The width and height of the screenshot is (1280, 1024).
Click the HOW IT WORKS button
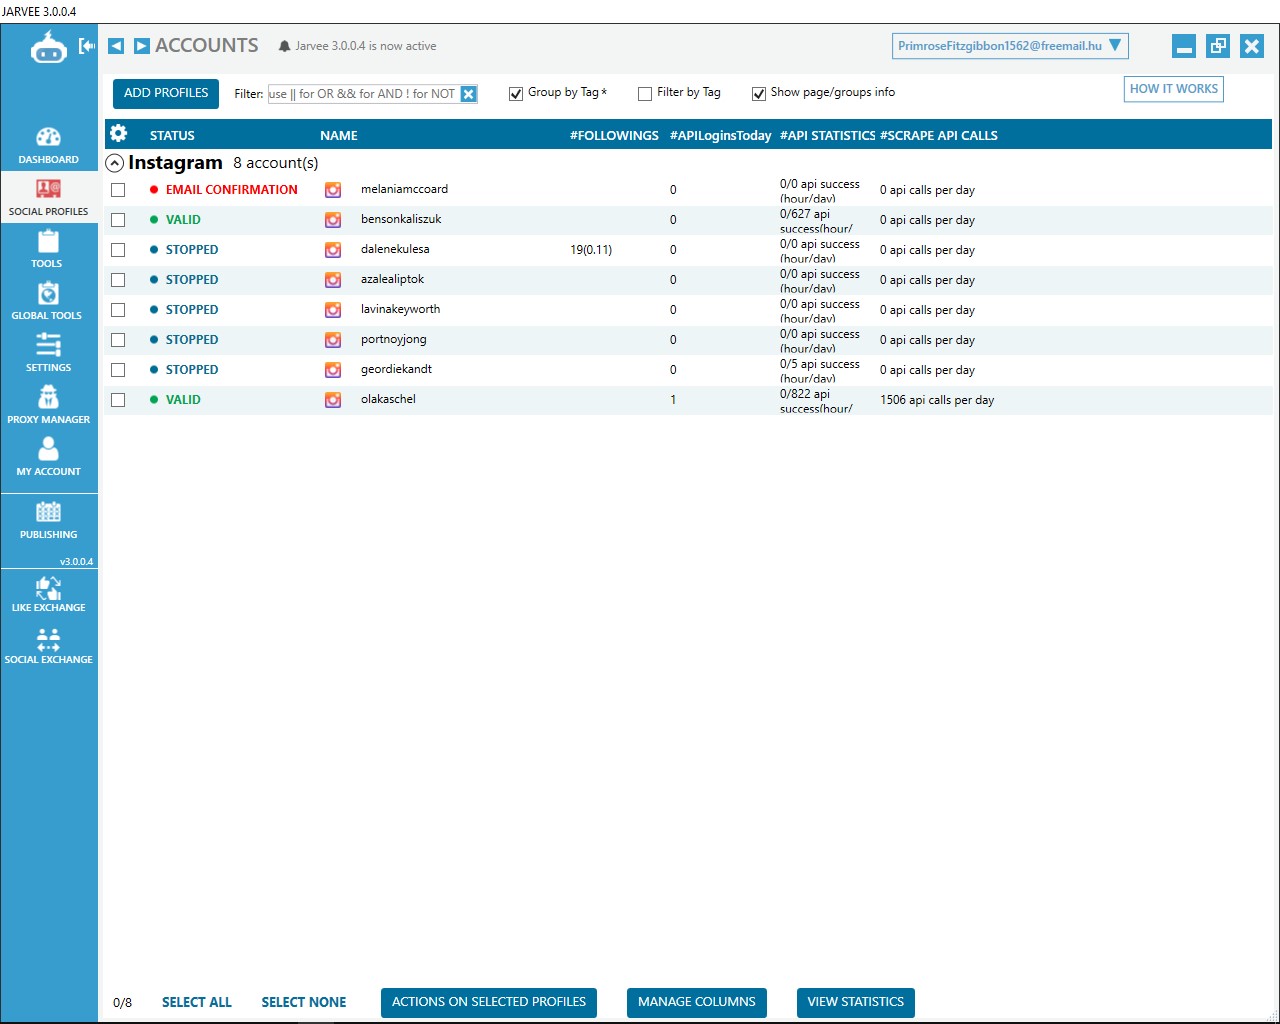click(x=1174, y=89)
